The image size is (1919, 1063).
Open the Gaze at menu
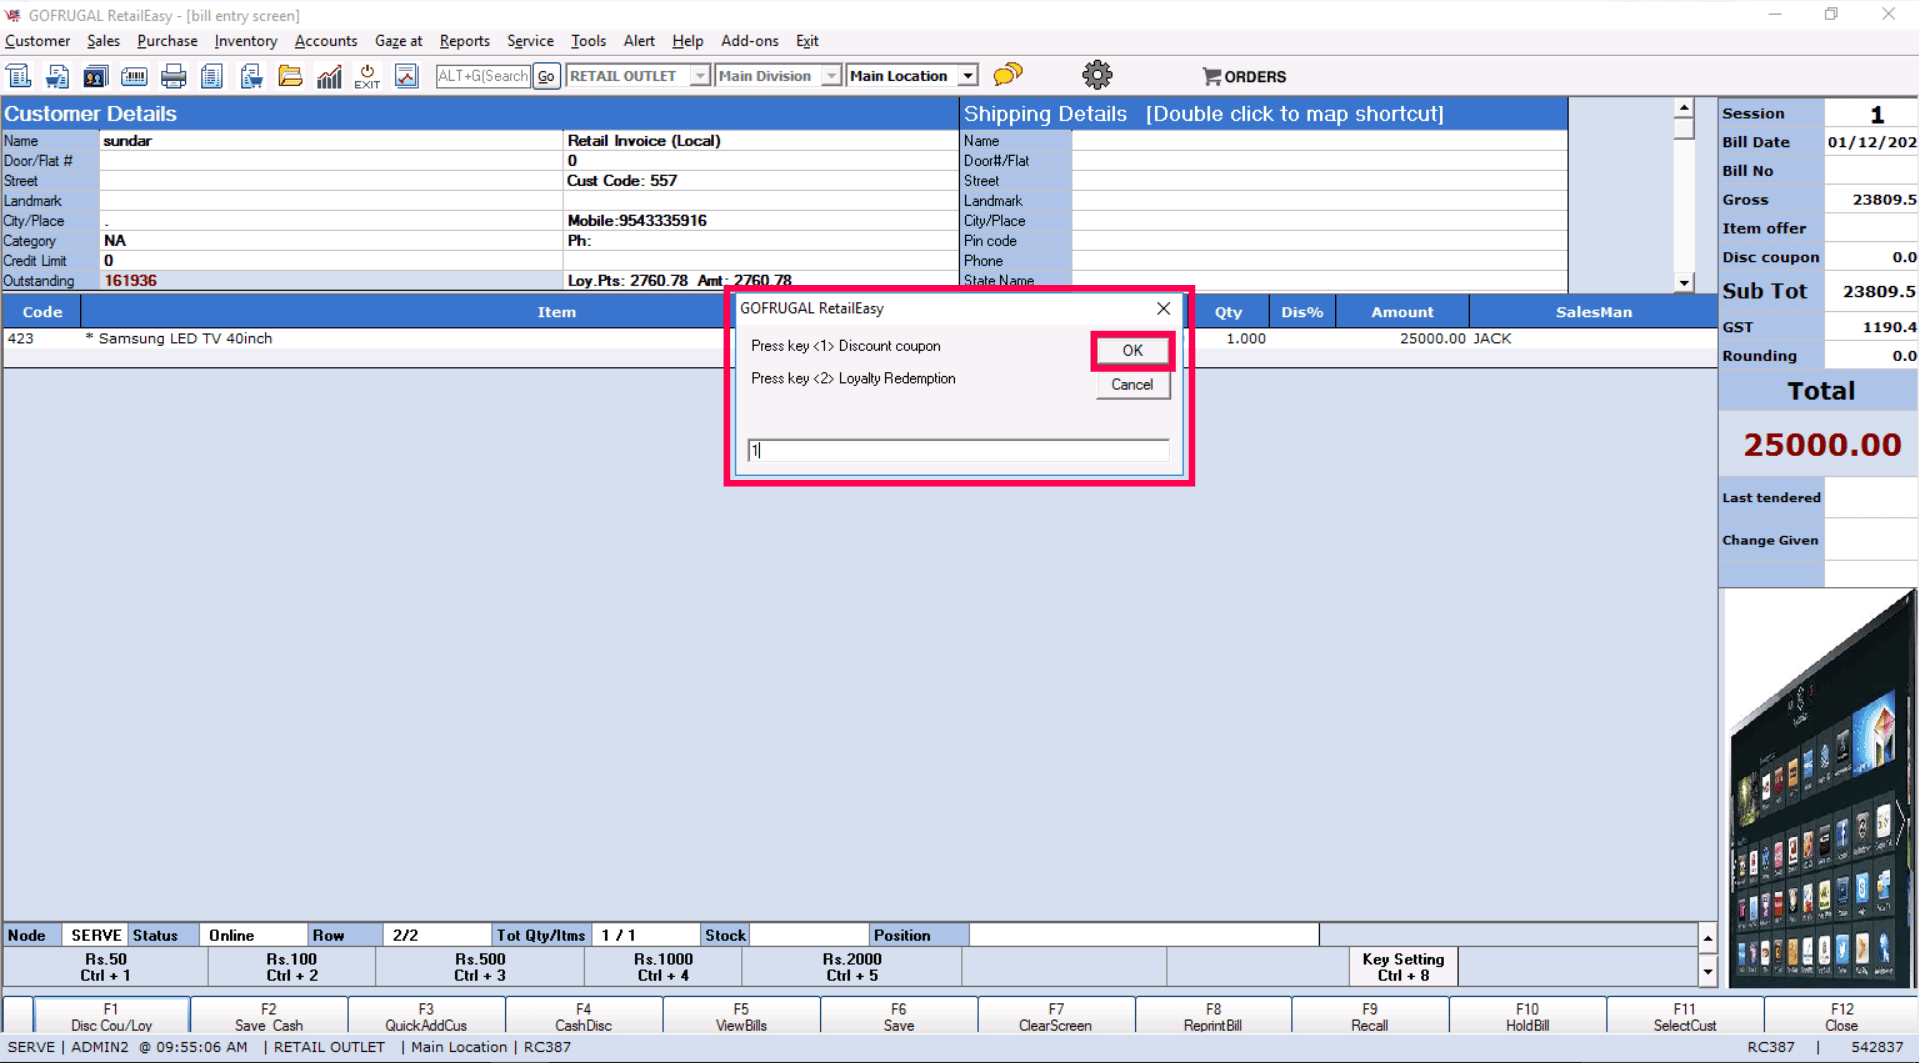[398, 41]
